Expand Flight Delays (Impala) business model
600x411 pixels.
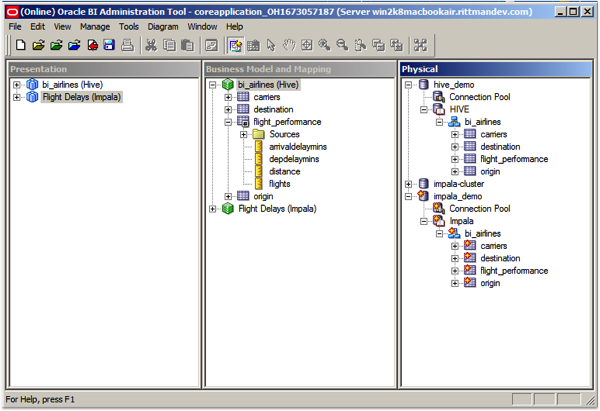point(212,209)
